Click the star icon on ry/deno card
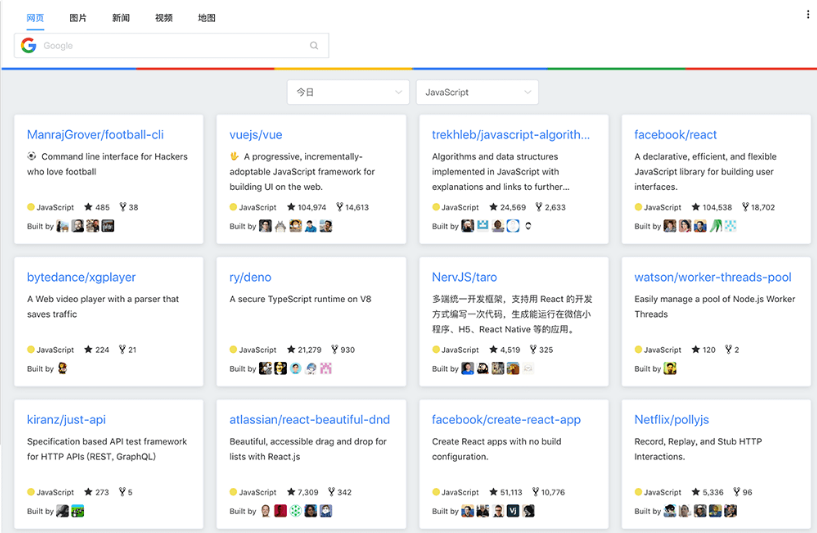The height and width of the screenshot is (533, 817). tap(291, 350)
